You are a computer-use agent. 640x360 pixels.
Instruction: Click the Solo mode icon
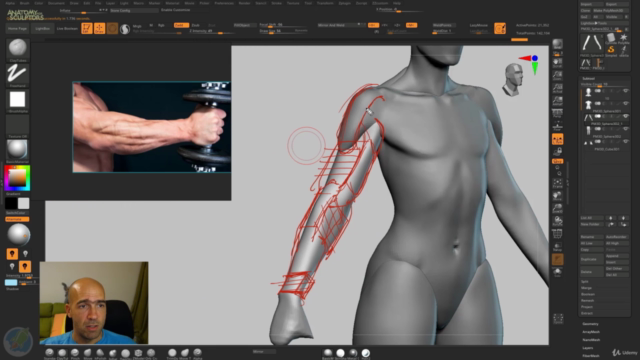(557, 272)
